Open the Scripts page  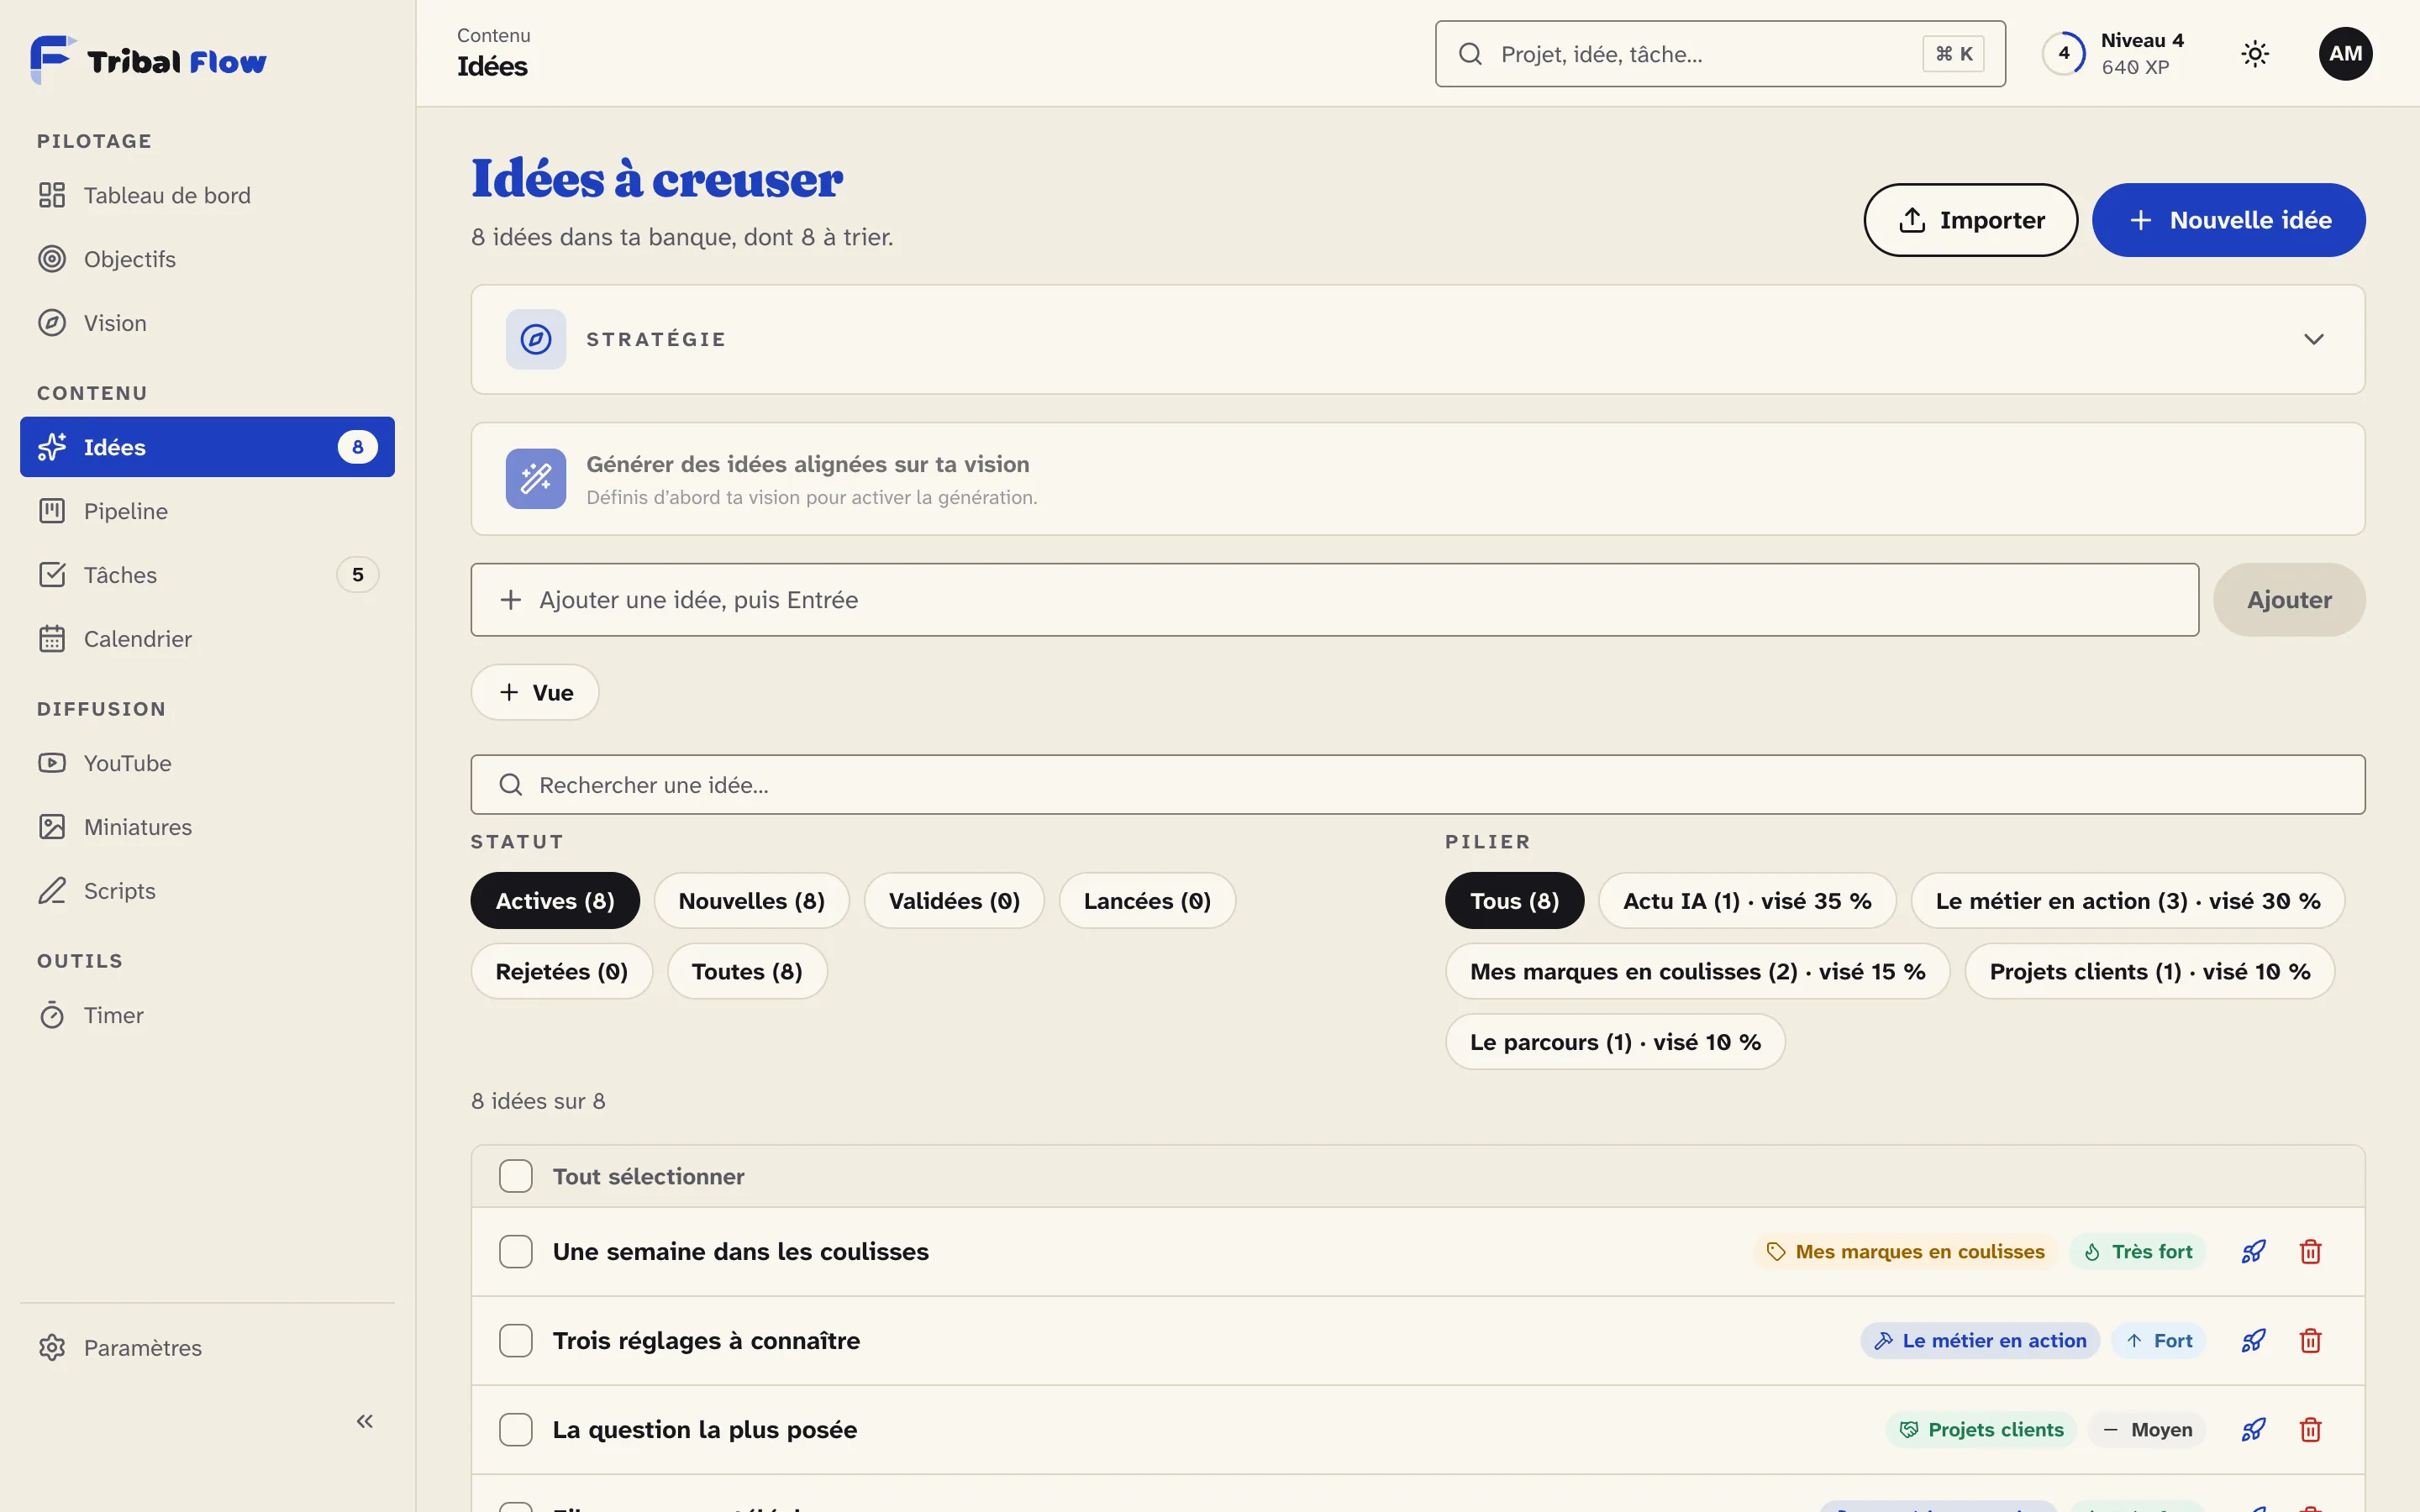pos(207,891)
